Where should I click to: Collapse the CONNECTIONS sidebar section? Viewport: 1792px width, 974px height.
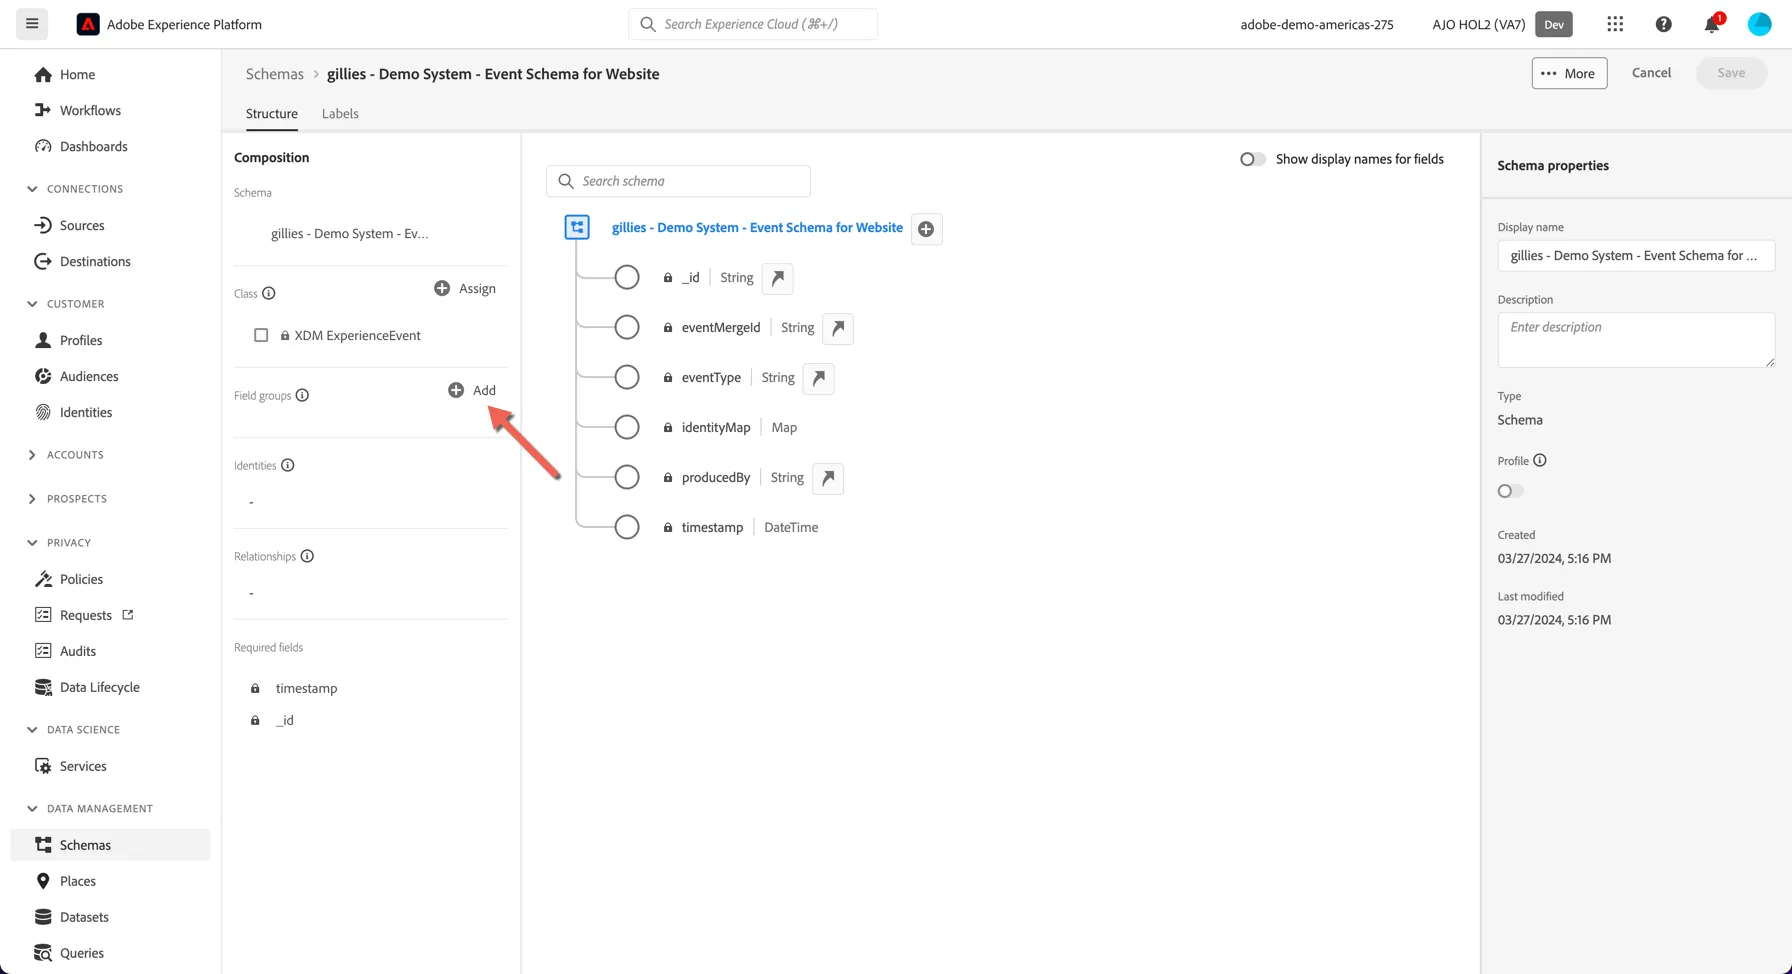32,189
